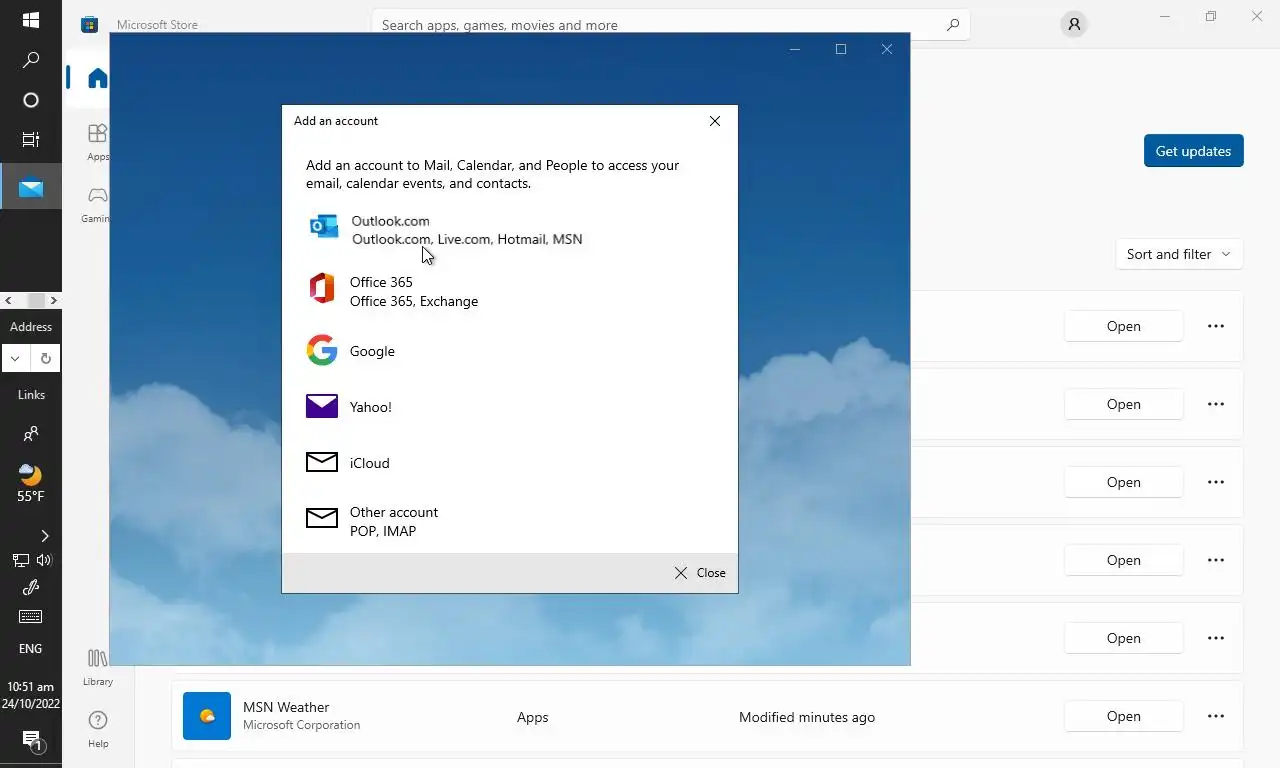1280x768 pixels.
Task: Open notification center icon
Action: [31, 741]
